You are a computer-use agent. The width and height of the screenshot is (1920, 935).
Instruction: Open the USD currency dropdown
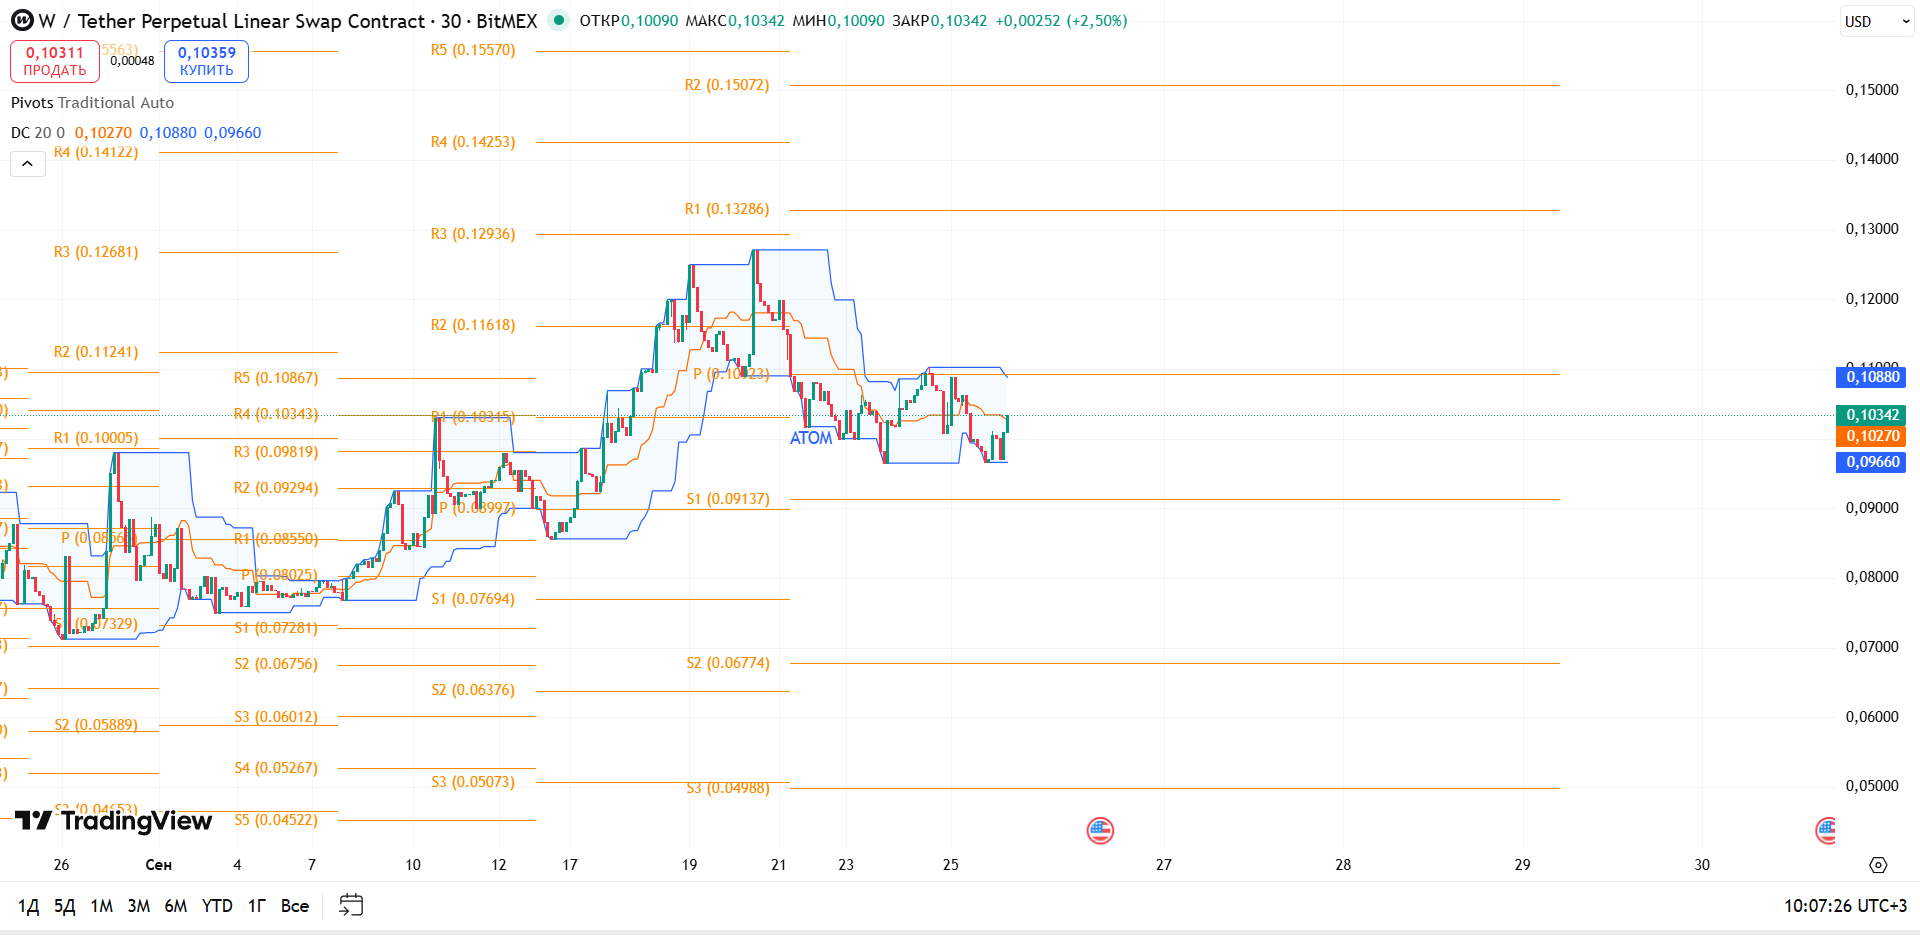[1877, 21]
